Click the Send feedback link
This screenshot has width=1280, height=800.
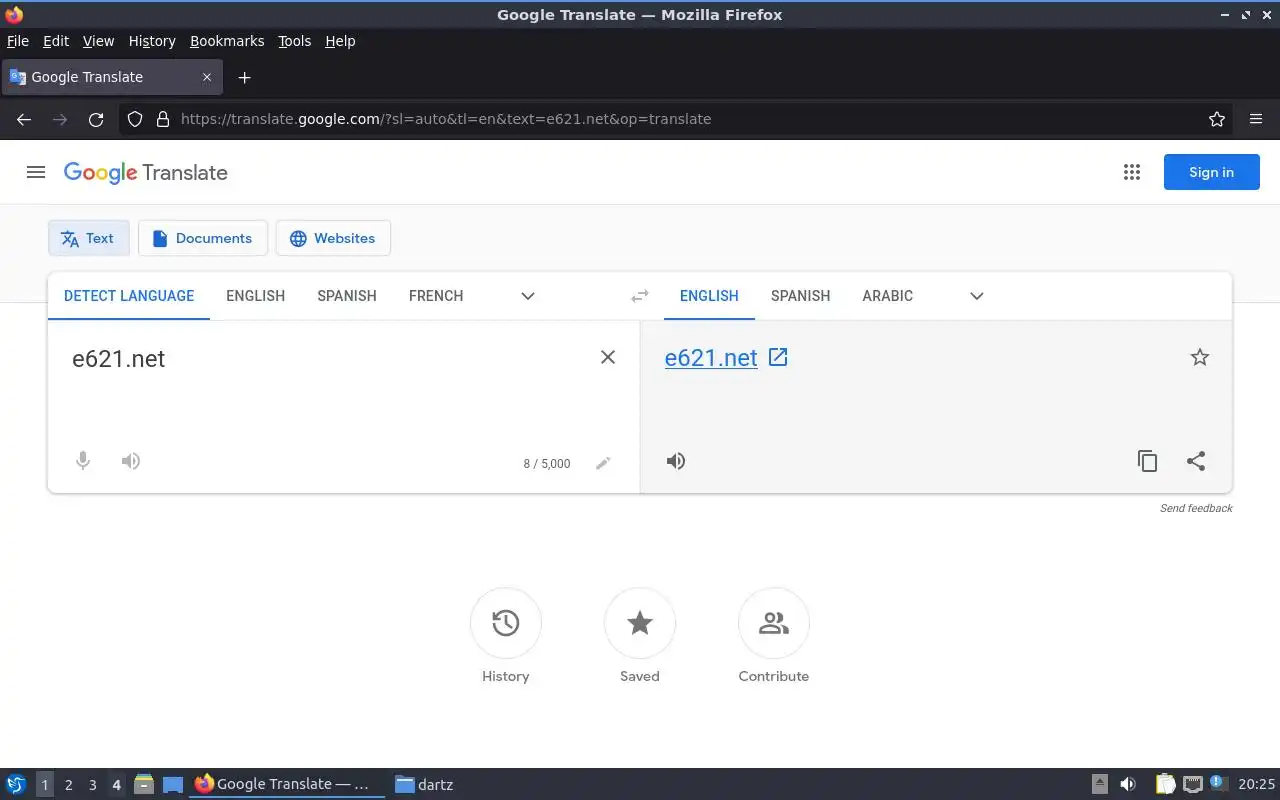point(1196,508)
